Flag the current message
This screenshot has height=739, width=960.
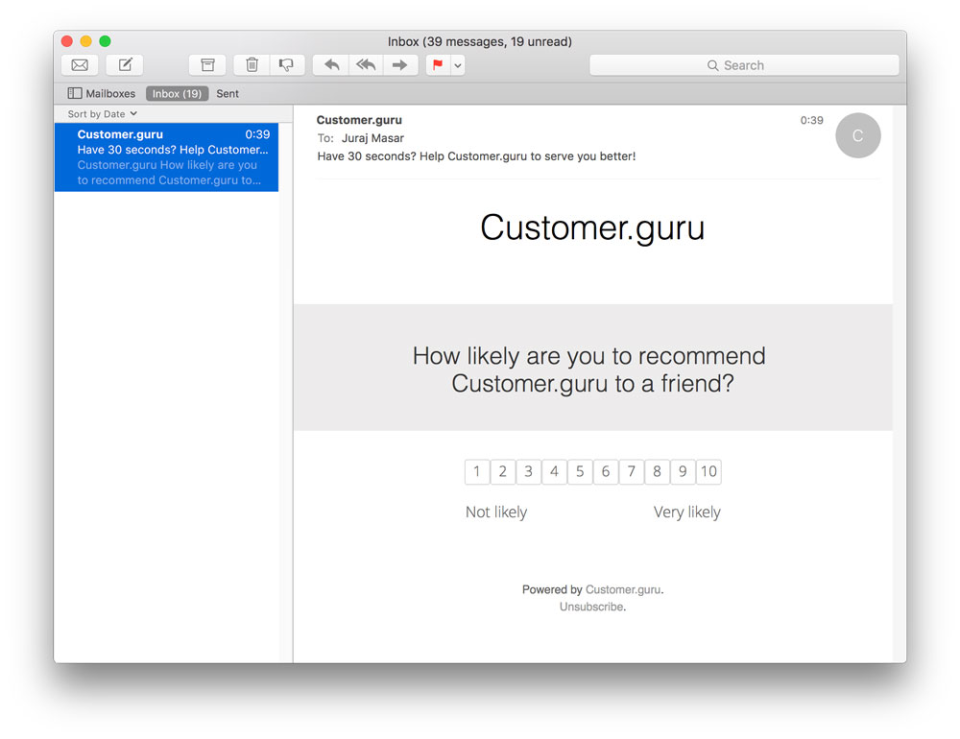[x=438, y=64]
